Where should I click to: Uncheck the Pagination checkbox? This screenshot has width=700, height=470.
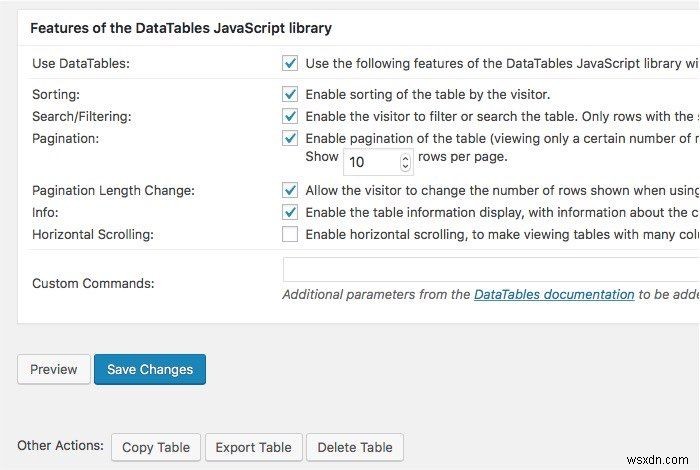point(290,138)
